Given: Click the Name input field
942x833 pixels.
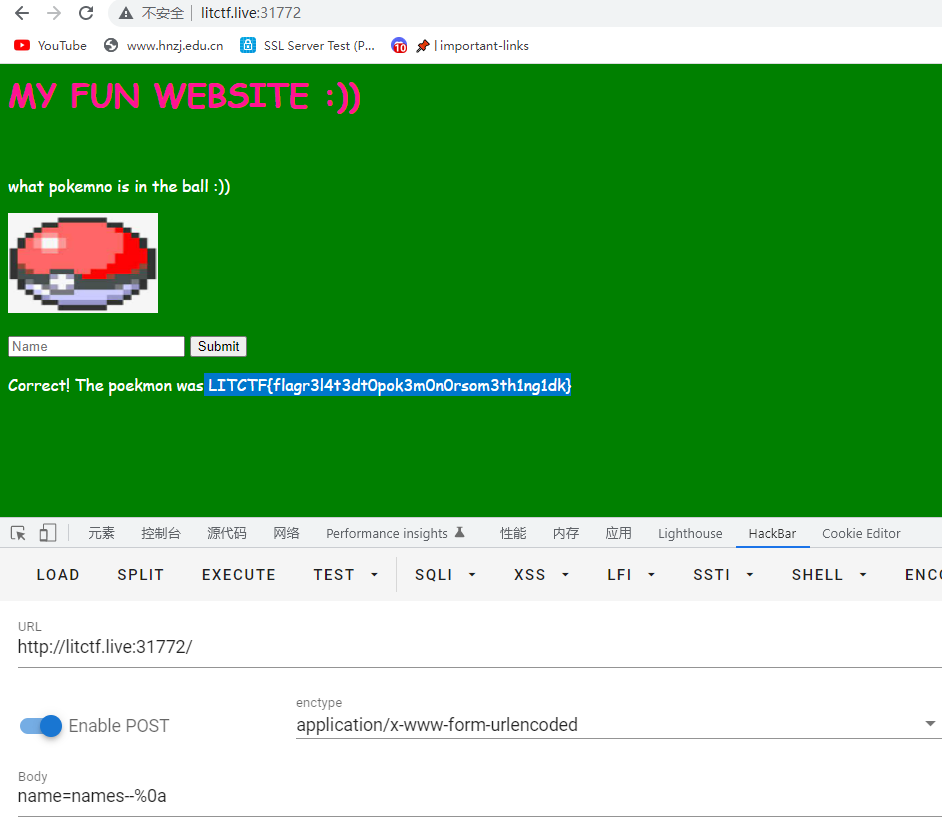Looking at the screenshot, I should coord(96,347).
